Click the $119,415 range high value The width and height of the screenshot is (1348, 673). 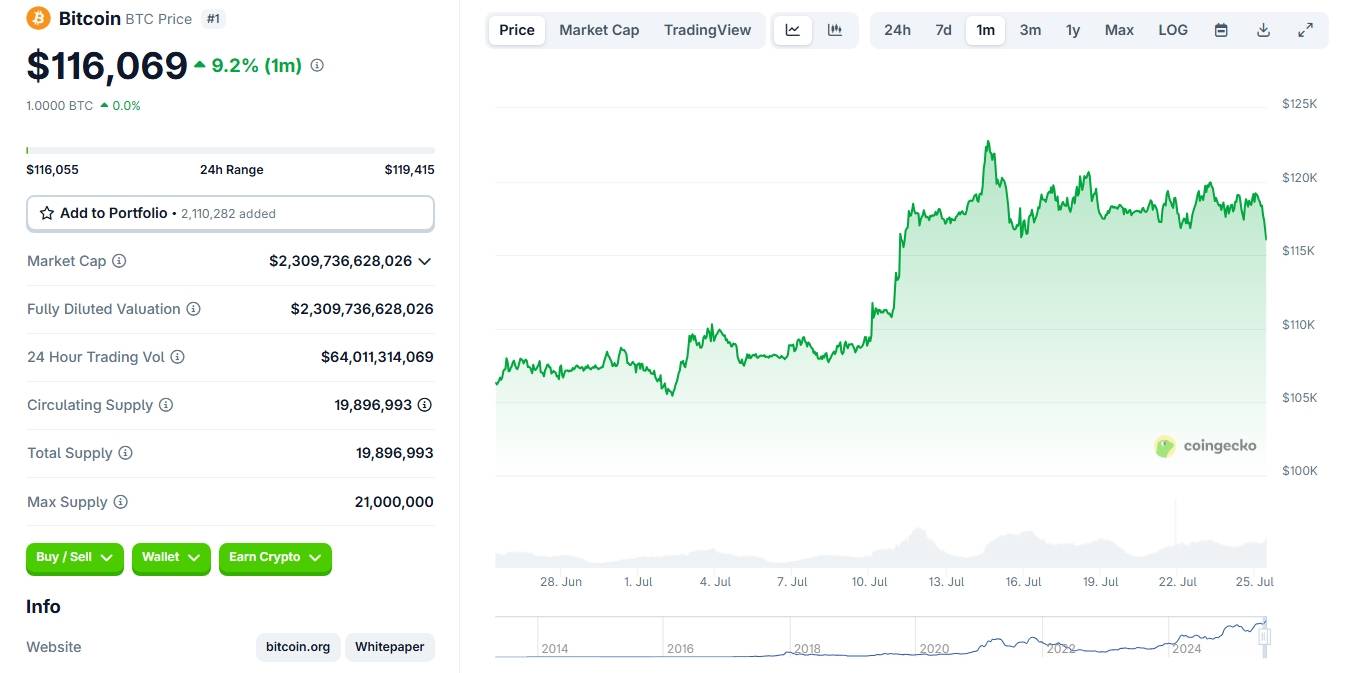[409, 170]
